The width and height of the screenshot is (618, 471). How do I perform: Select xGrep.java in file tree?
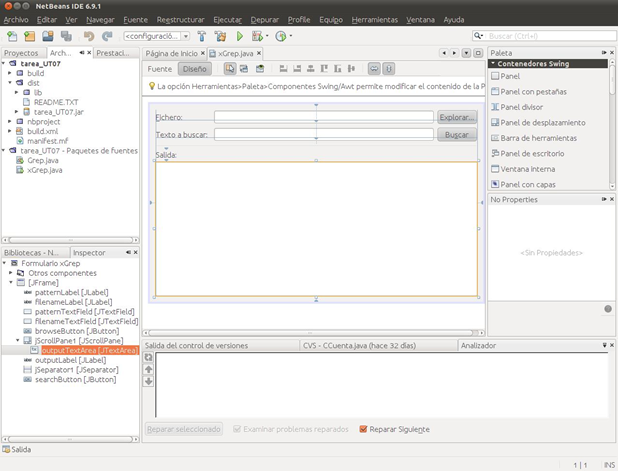[x=45, y=170]
